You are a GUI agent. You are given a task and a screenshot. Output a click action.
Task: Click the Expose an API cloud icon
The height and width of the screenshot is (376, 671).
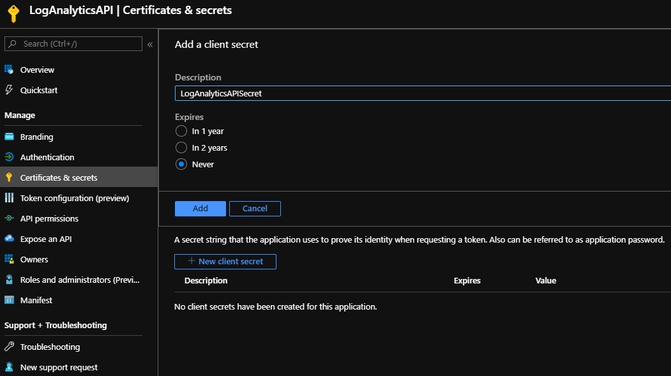tap(9, 239)
